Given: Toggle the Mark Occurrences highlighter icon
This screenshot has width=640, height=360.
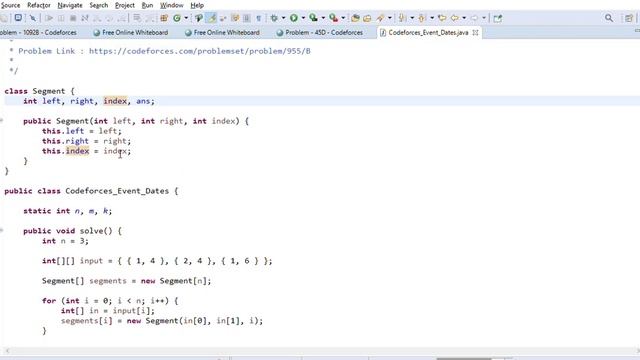Looking at the screenshot, I should (x=212, y=18).
